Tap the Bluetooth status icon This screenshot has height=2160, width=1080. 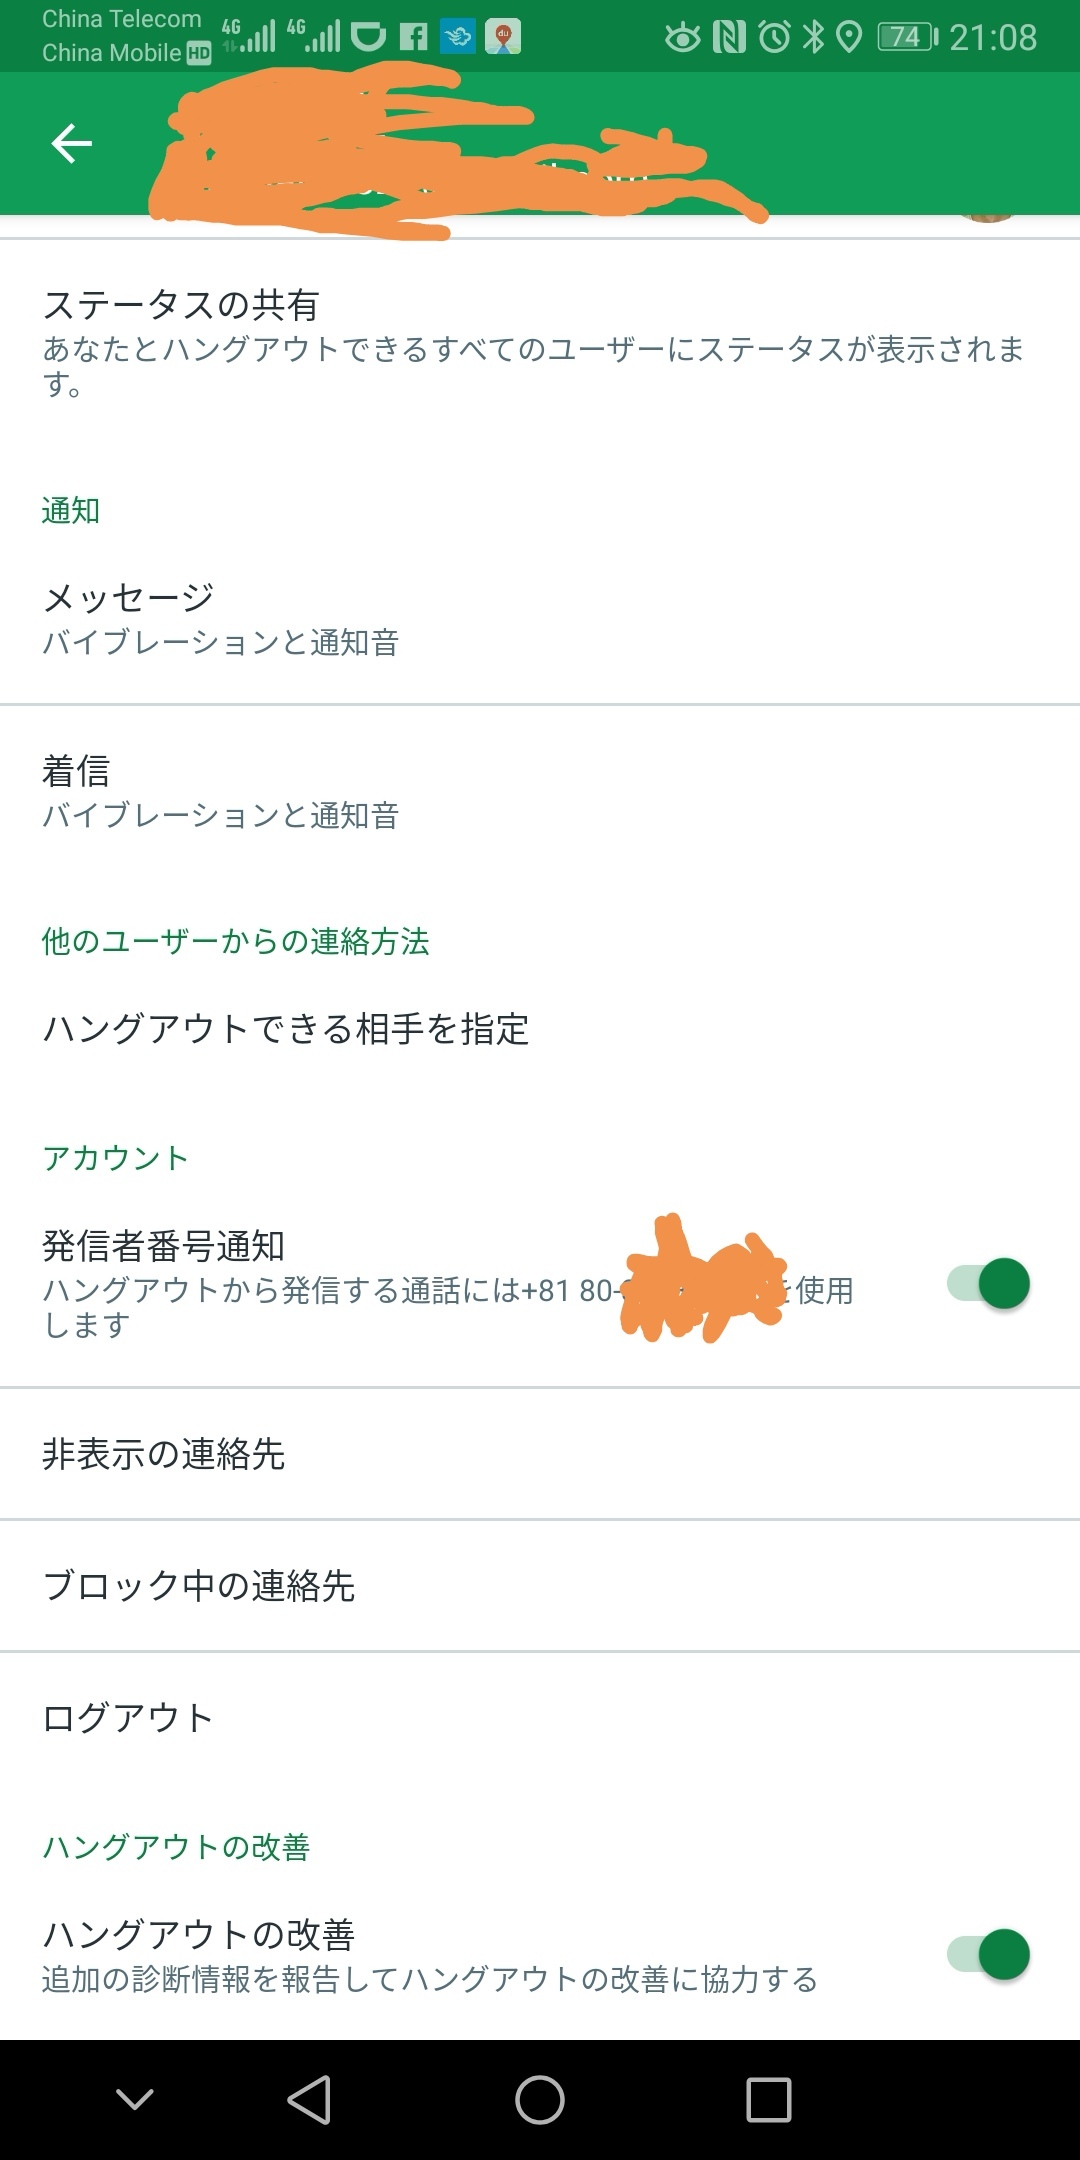pos(814,38)
